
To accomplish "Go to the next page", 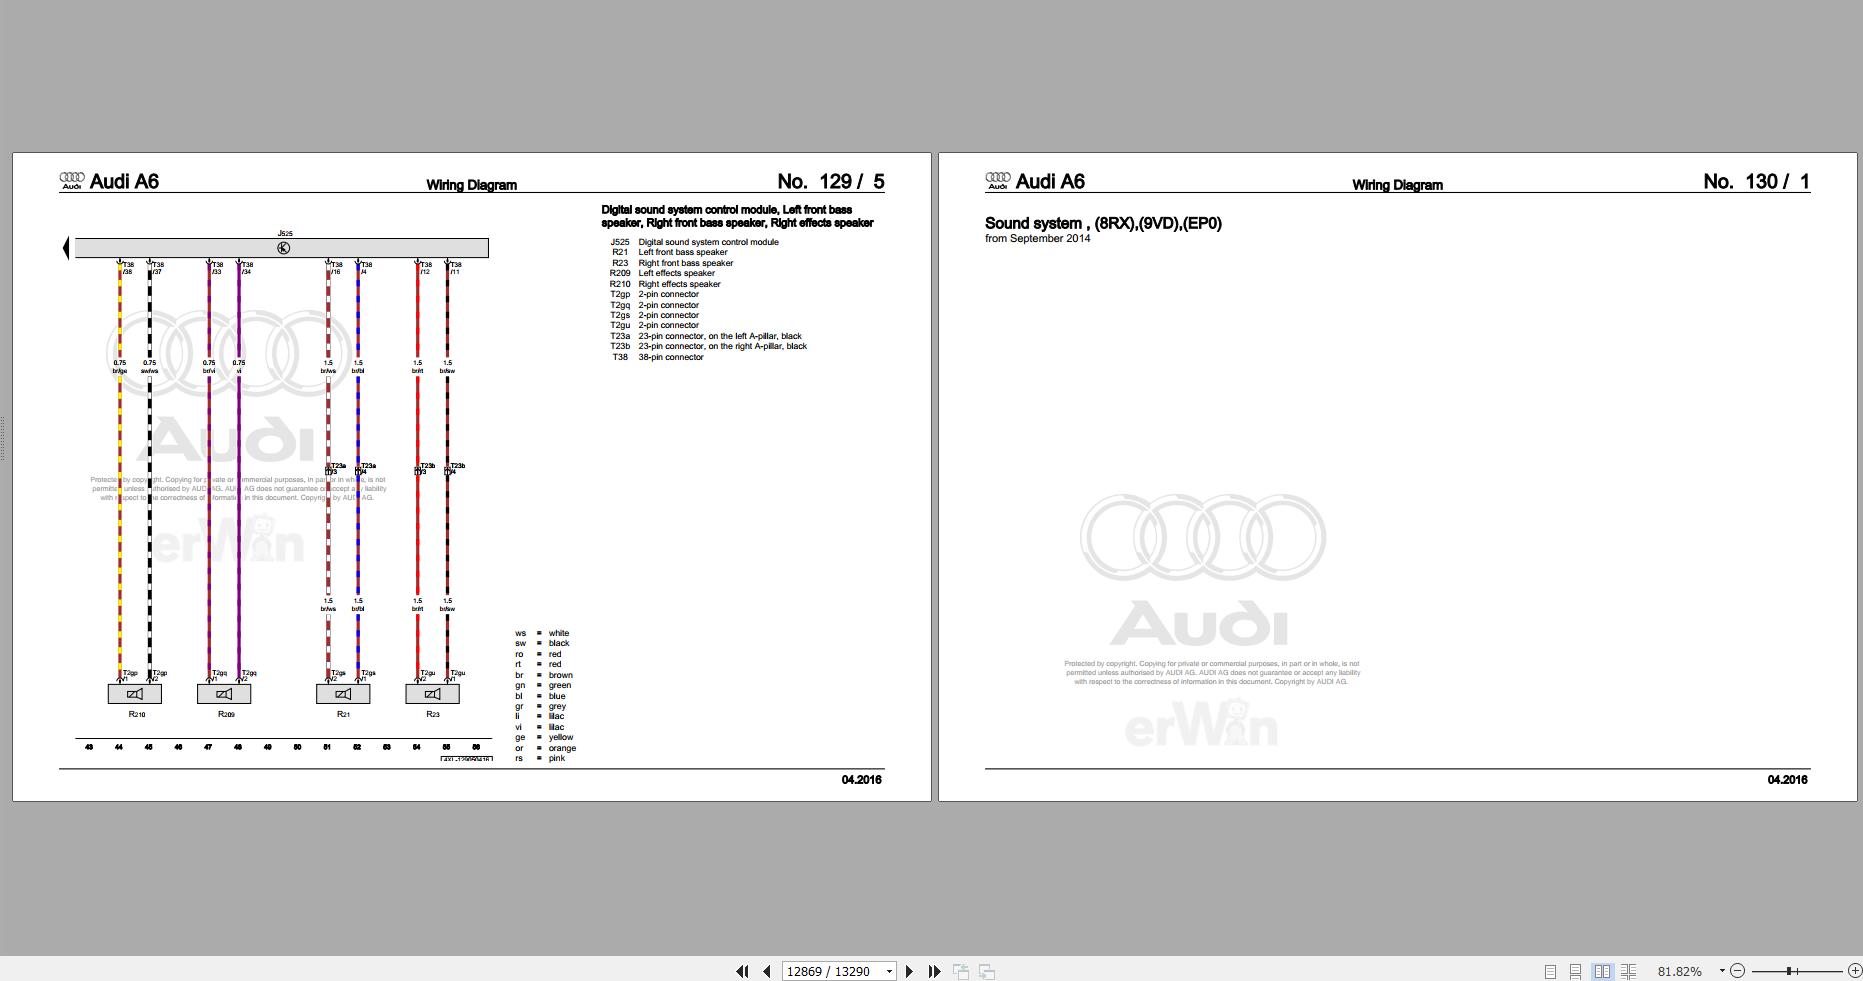I will [909, 971].
